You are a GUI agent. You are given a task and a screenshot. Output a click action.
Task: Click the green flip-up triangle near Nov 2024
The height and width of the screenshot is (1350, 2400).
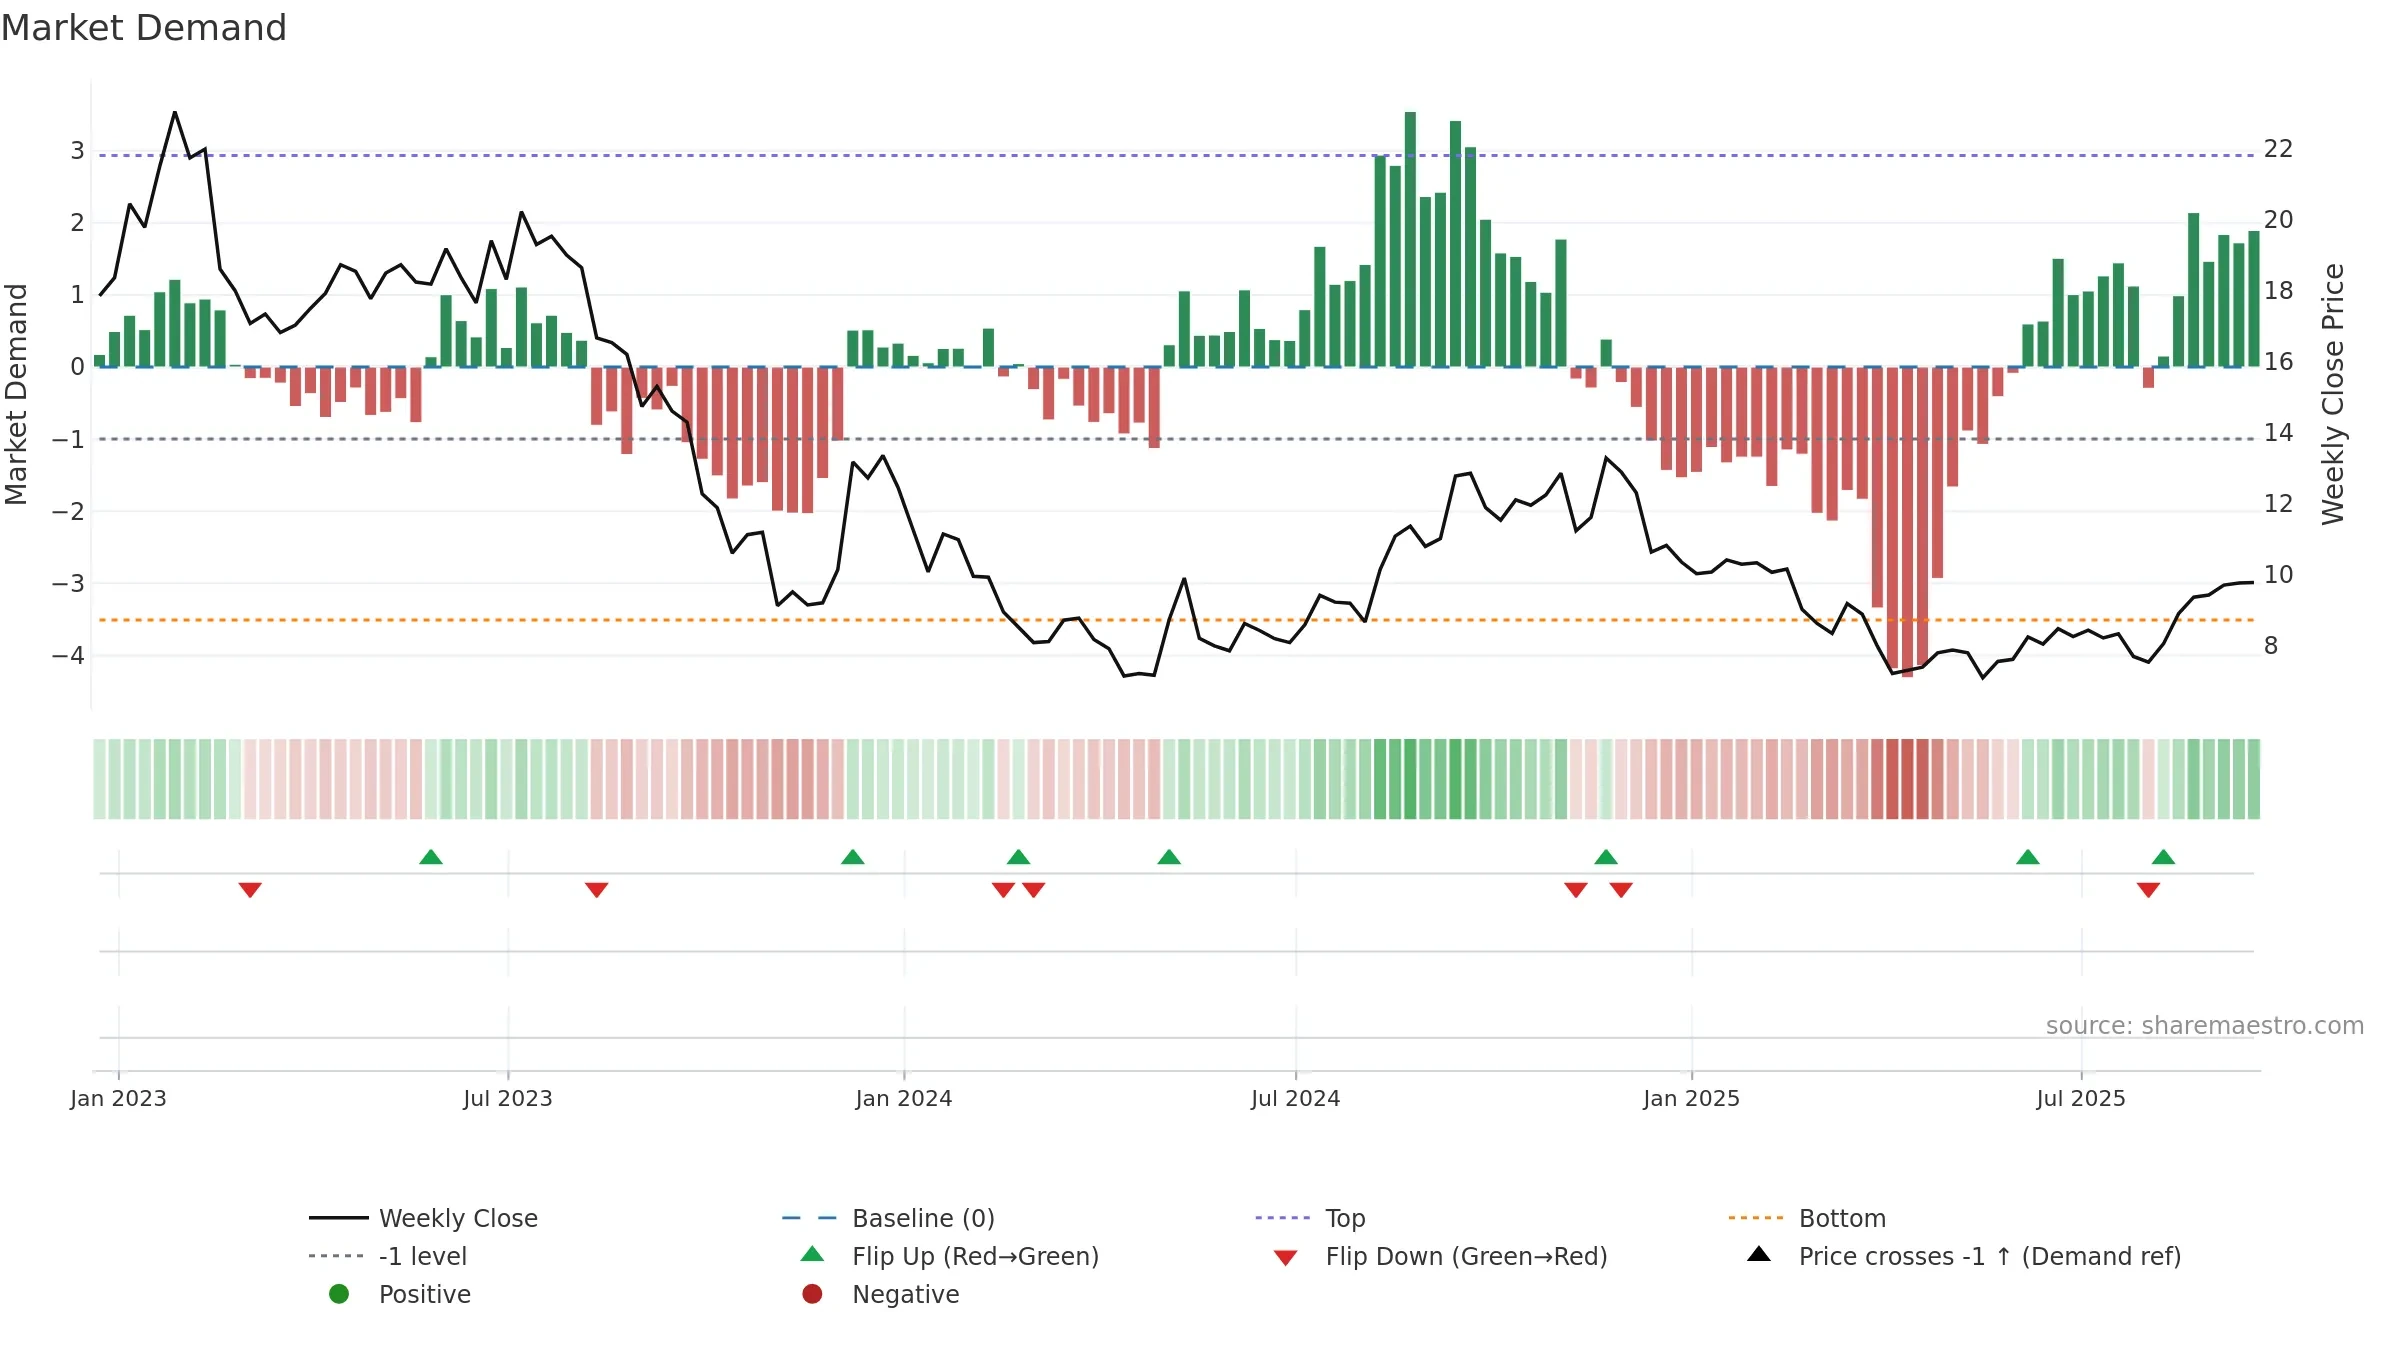(1606, 857)
